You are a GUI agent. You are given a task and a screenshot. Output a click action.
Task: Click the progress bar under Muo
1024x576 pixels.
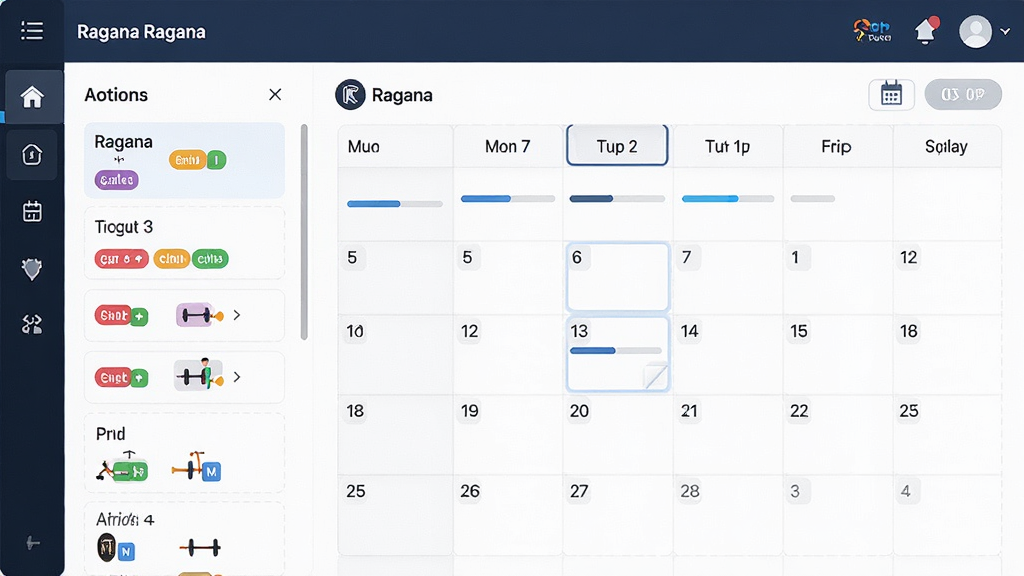(x=394, y=204)
